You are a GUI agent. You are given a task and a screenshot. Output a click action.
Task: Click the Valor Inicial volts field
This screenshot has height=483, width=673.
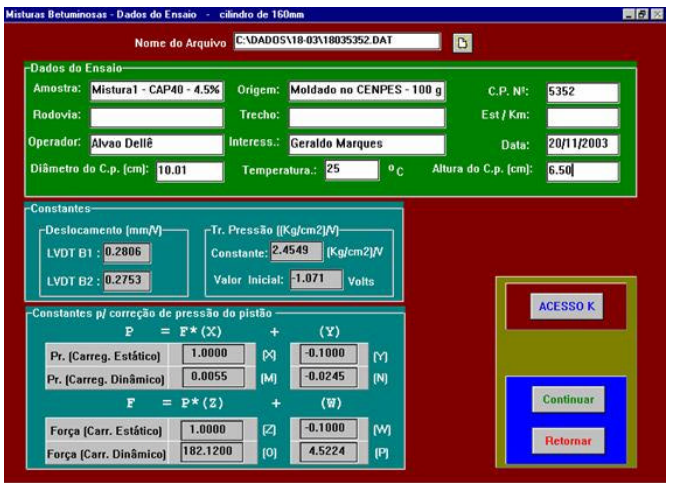tap(316, 279)
